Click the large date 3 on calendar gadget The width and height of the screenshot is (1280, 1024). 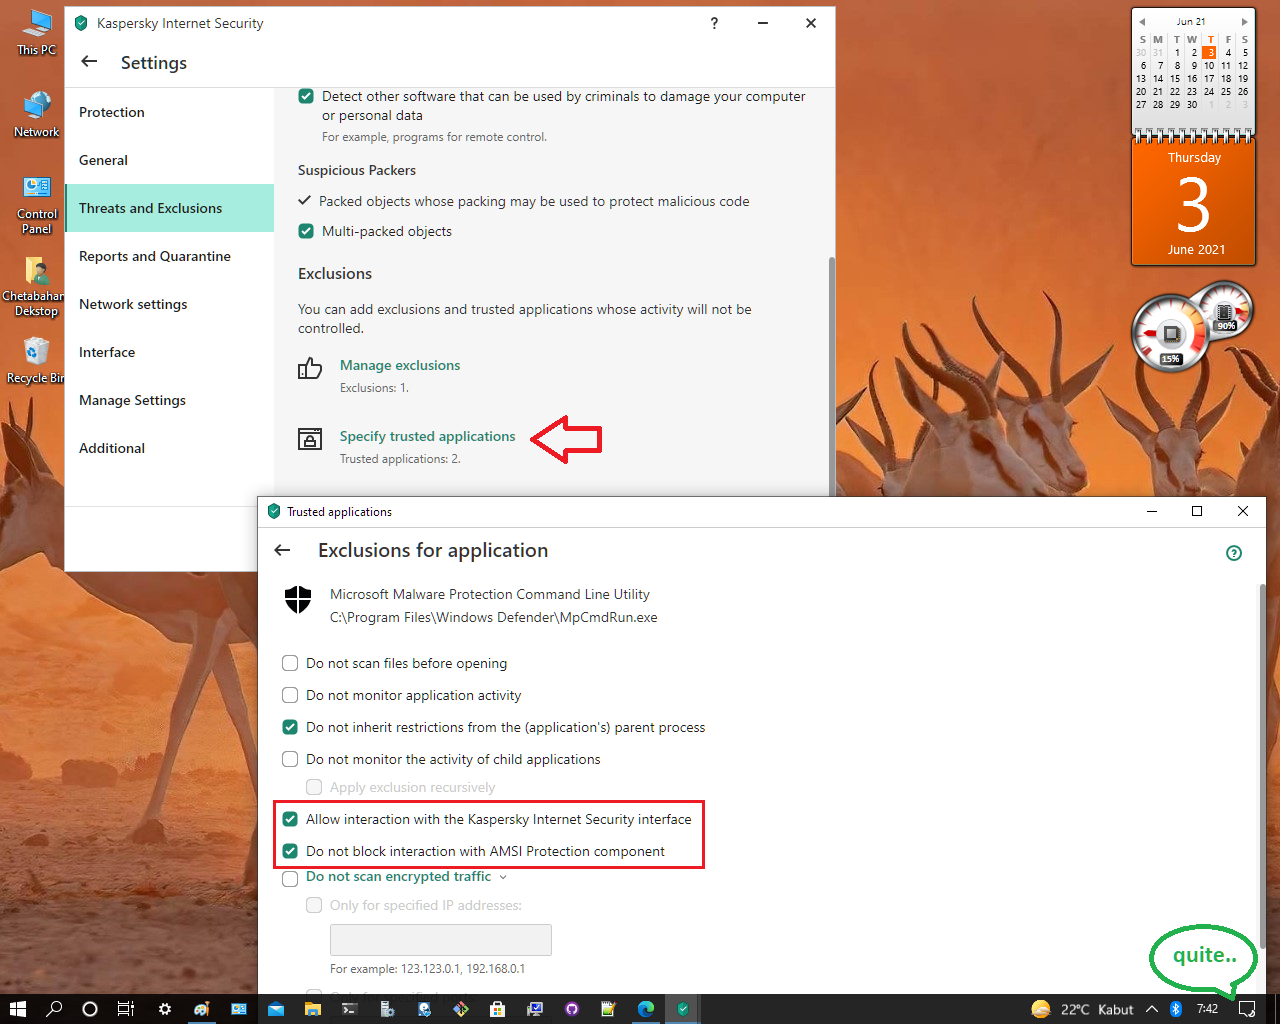click(x=1193, y=205)
